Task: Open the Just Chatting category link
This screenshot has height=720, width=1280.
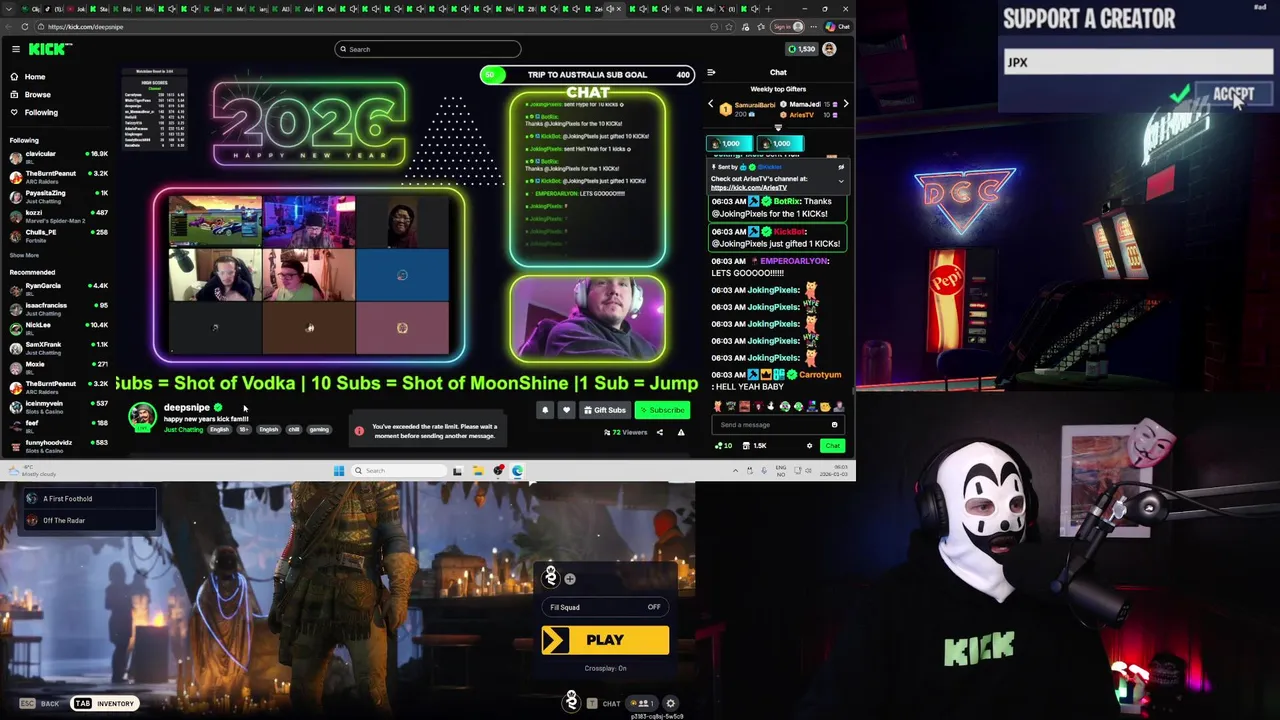Action: point(183,430)
